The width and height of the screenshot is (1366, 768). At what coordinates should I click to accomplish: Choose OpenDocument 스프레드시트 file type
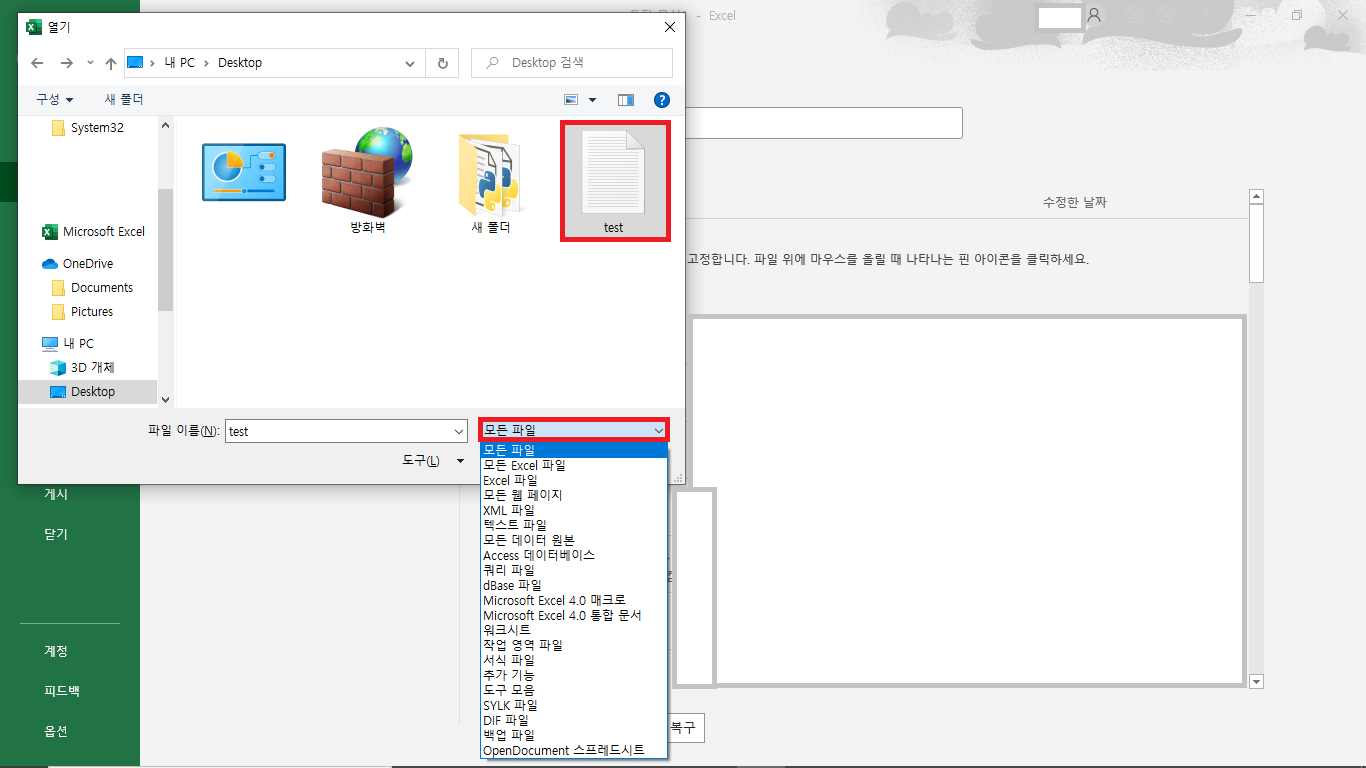click(x=573, y=750)
